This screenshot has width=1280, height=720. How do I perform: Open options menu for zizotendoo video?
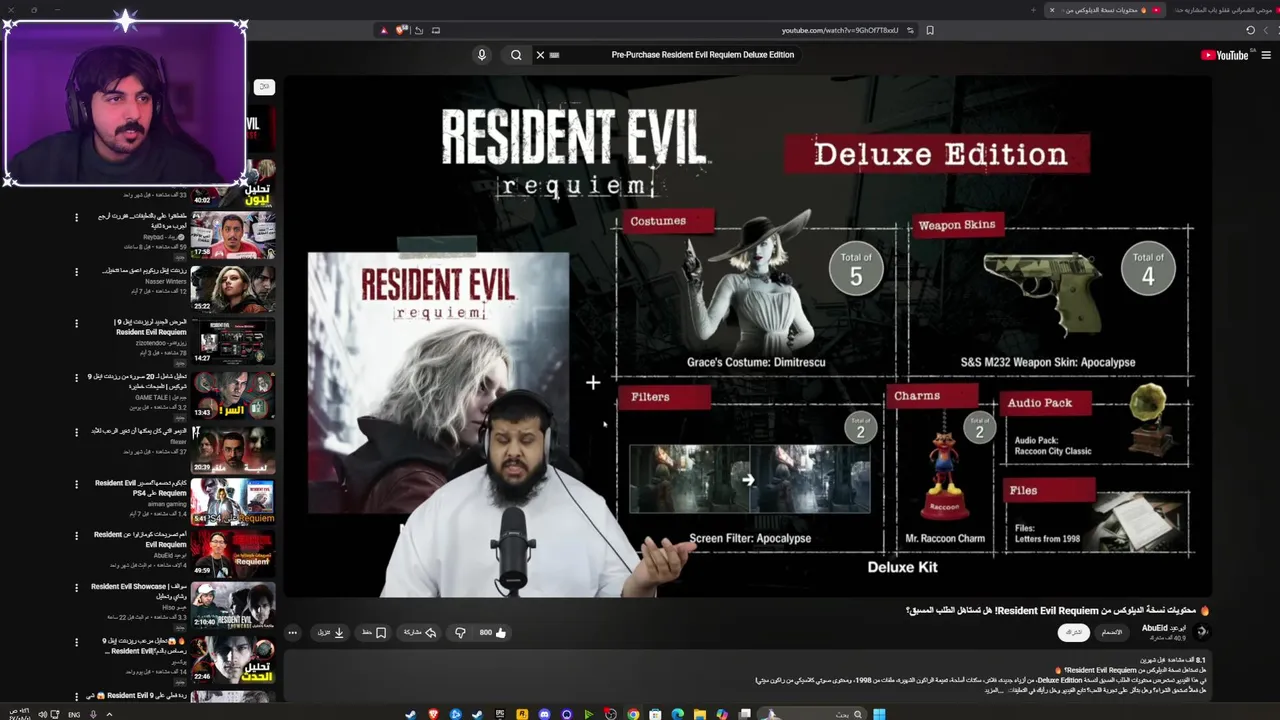click(x=76, y=324)
